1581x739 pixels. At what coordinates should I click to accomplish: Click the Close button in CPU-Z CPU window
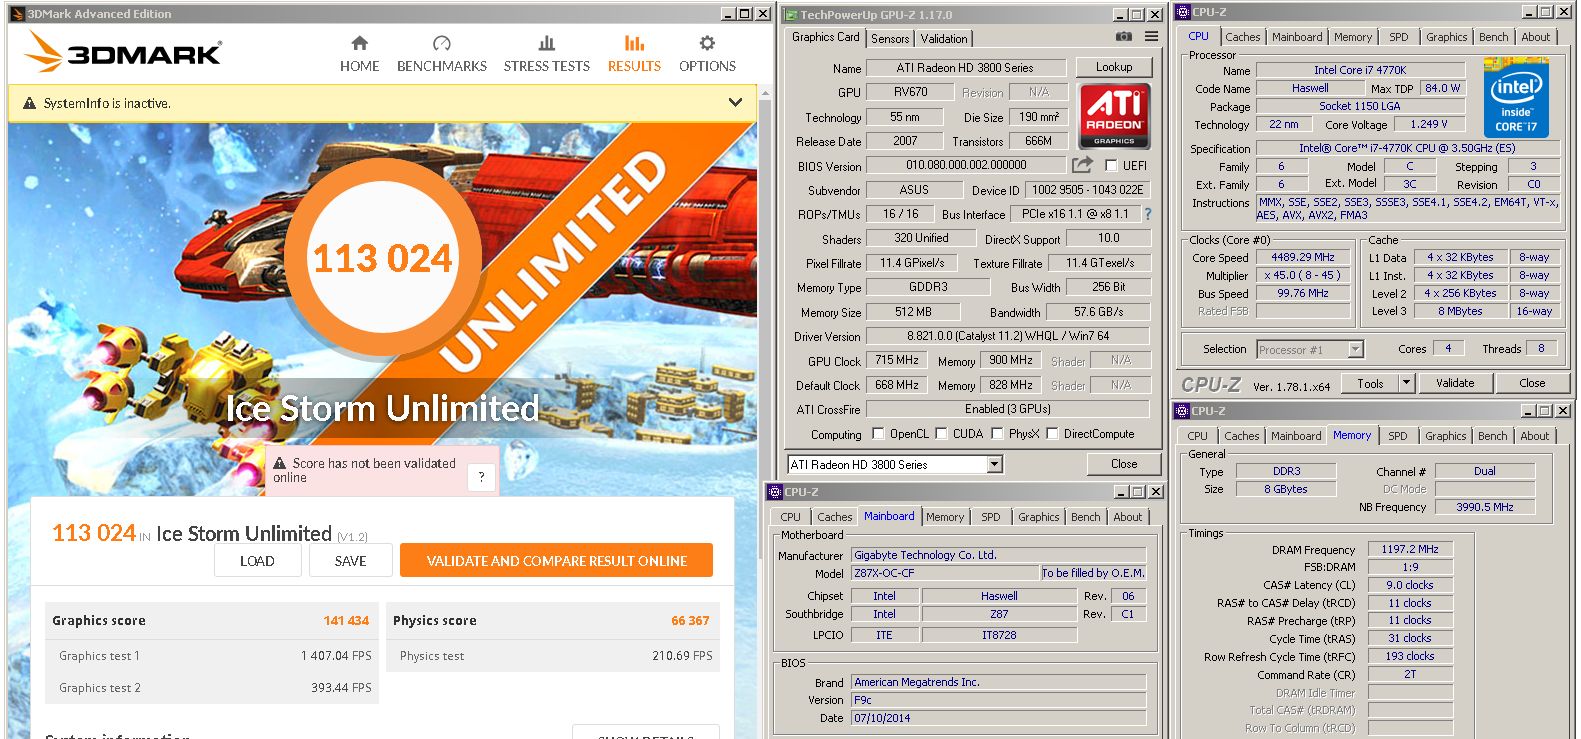1532,383
